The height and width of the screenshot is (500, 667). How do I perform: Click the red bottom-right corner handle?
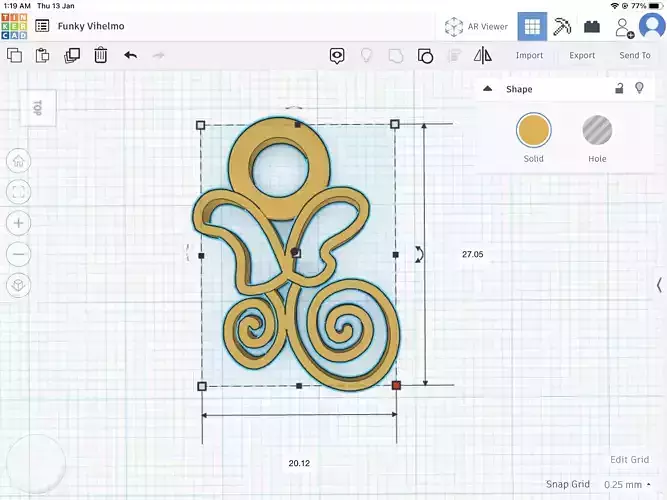coord(396,385)
